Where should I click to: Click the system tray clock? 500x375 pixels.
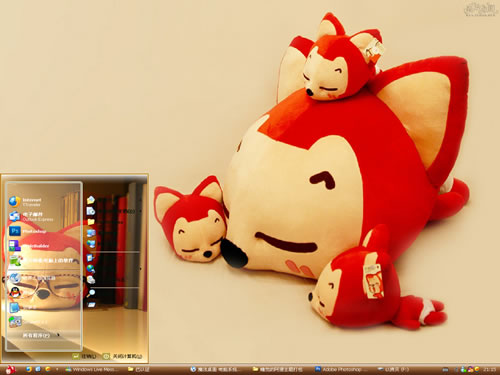tap(489, 369)
